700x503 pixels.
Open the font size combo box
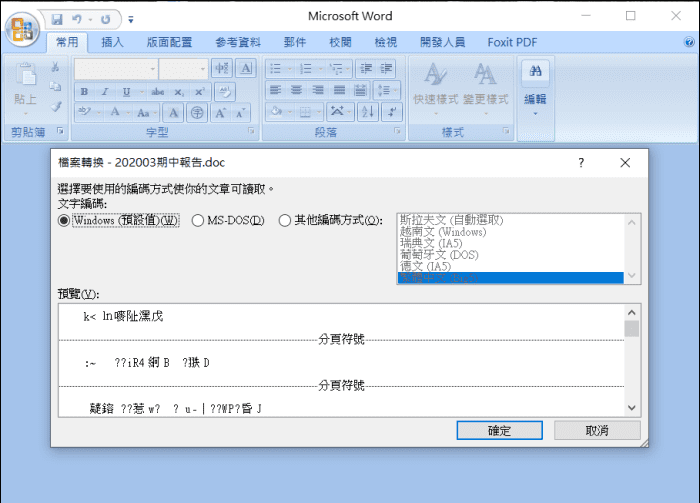[x=183, y=69]
